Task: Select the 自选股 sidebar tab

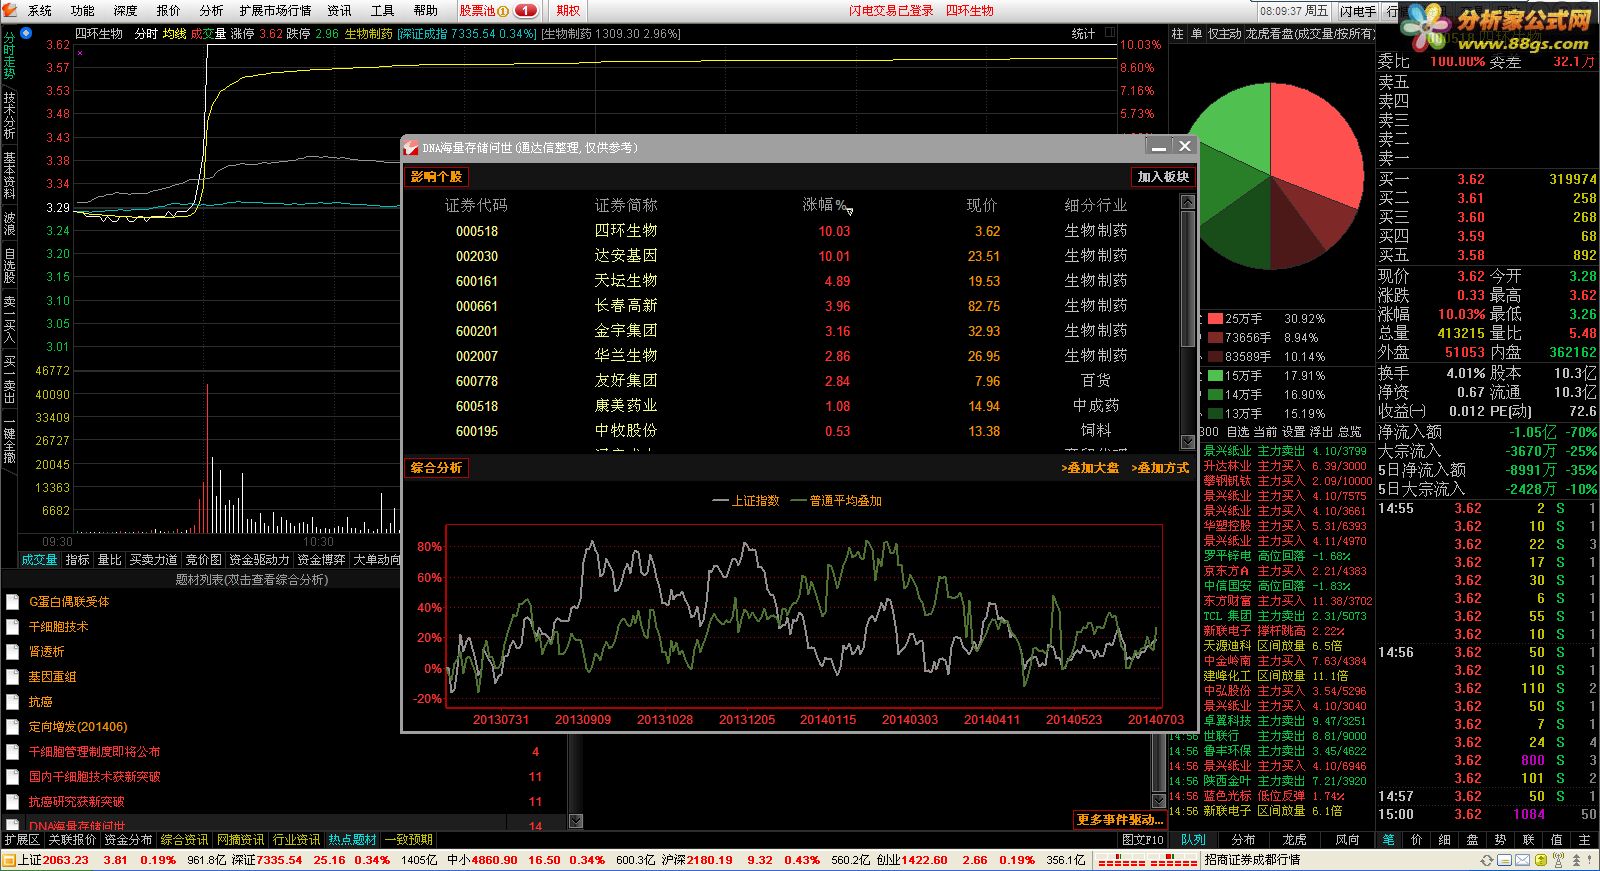Action: (9, 265)
